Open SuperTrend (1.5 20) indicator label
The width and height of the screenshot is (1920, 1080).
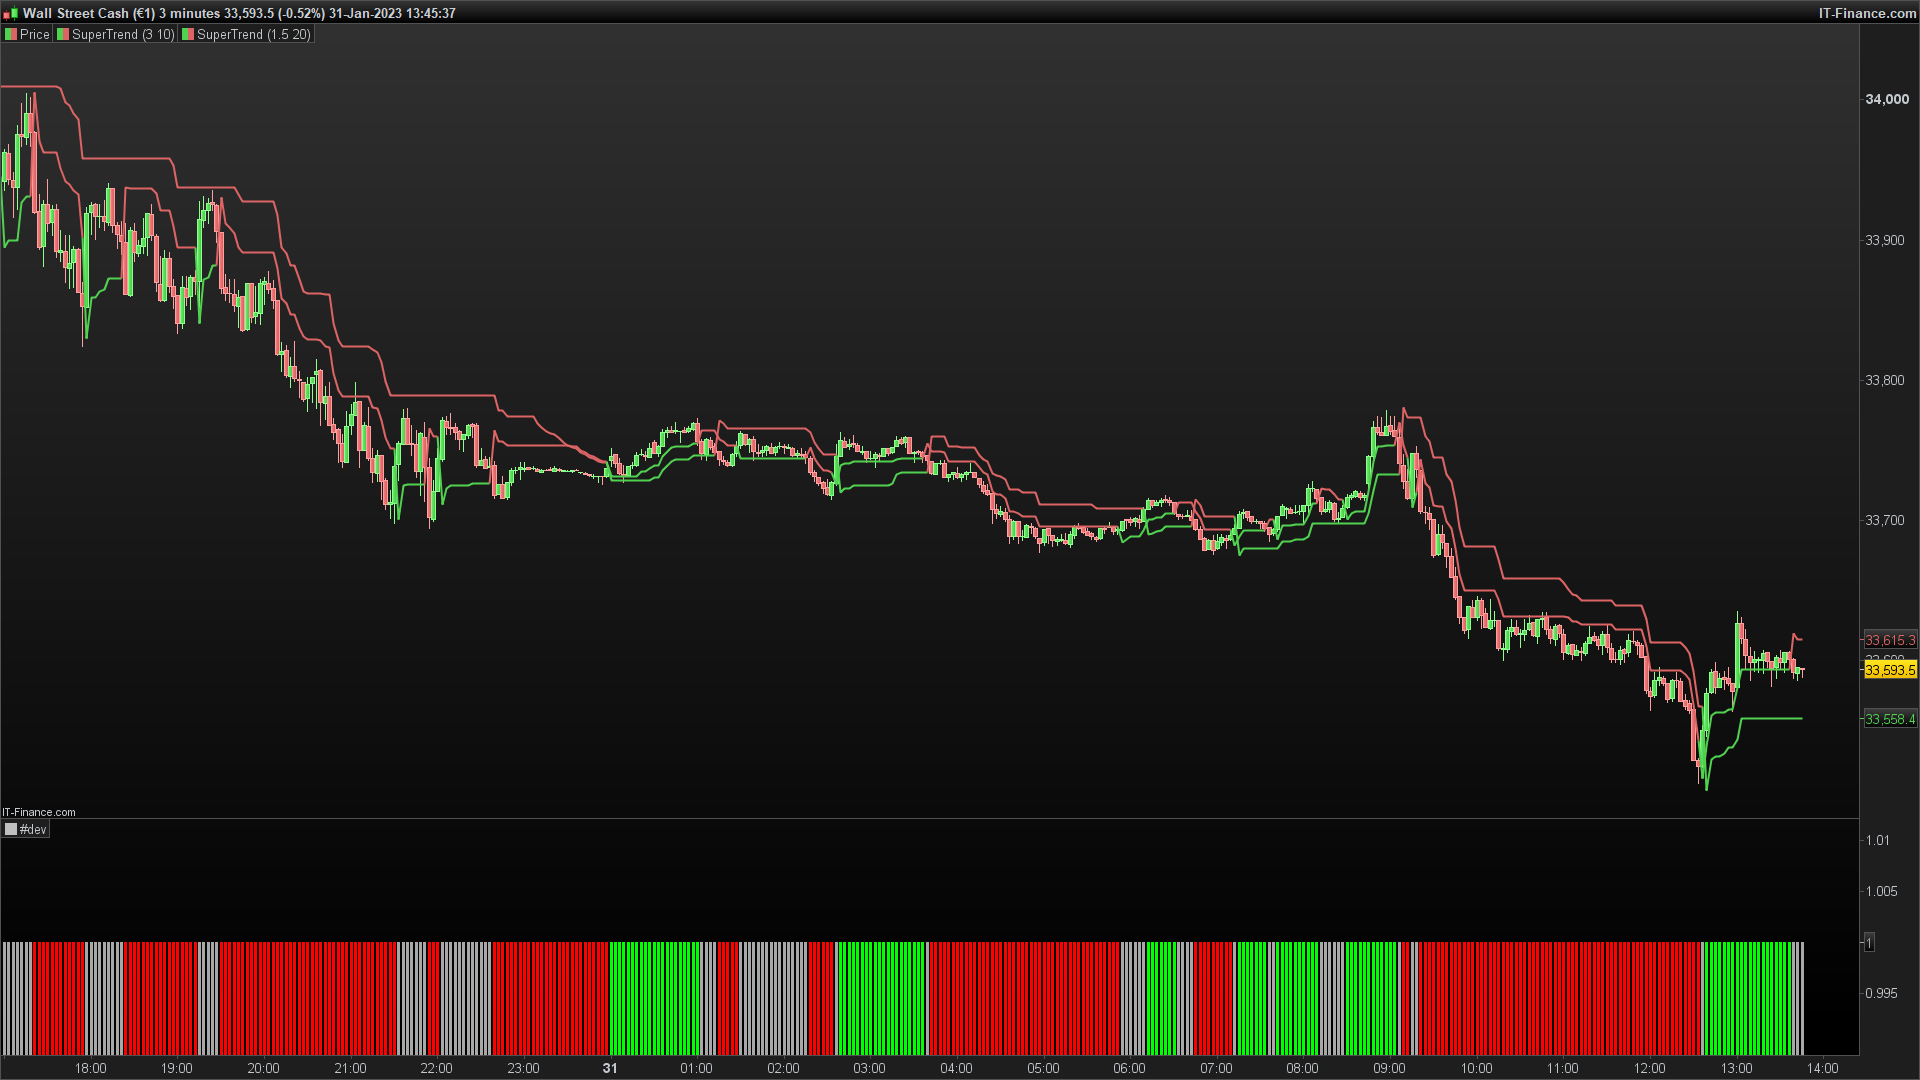click(253, 34)
